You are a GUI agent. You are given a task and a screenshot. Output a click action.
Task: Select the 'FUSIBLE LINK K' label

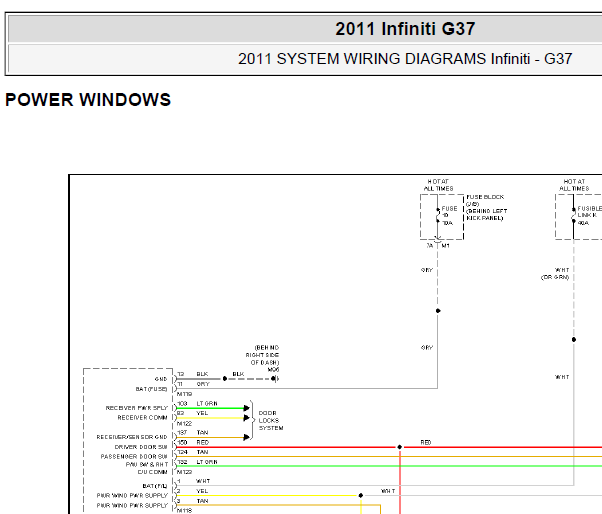[x=589, y=212]
